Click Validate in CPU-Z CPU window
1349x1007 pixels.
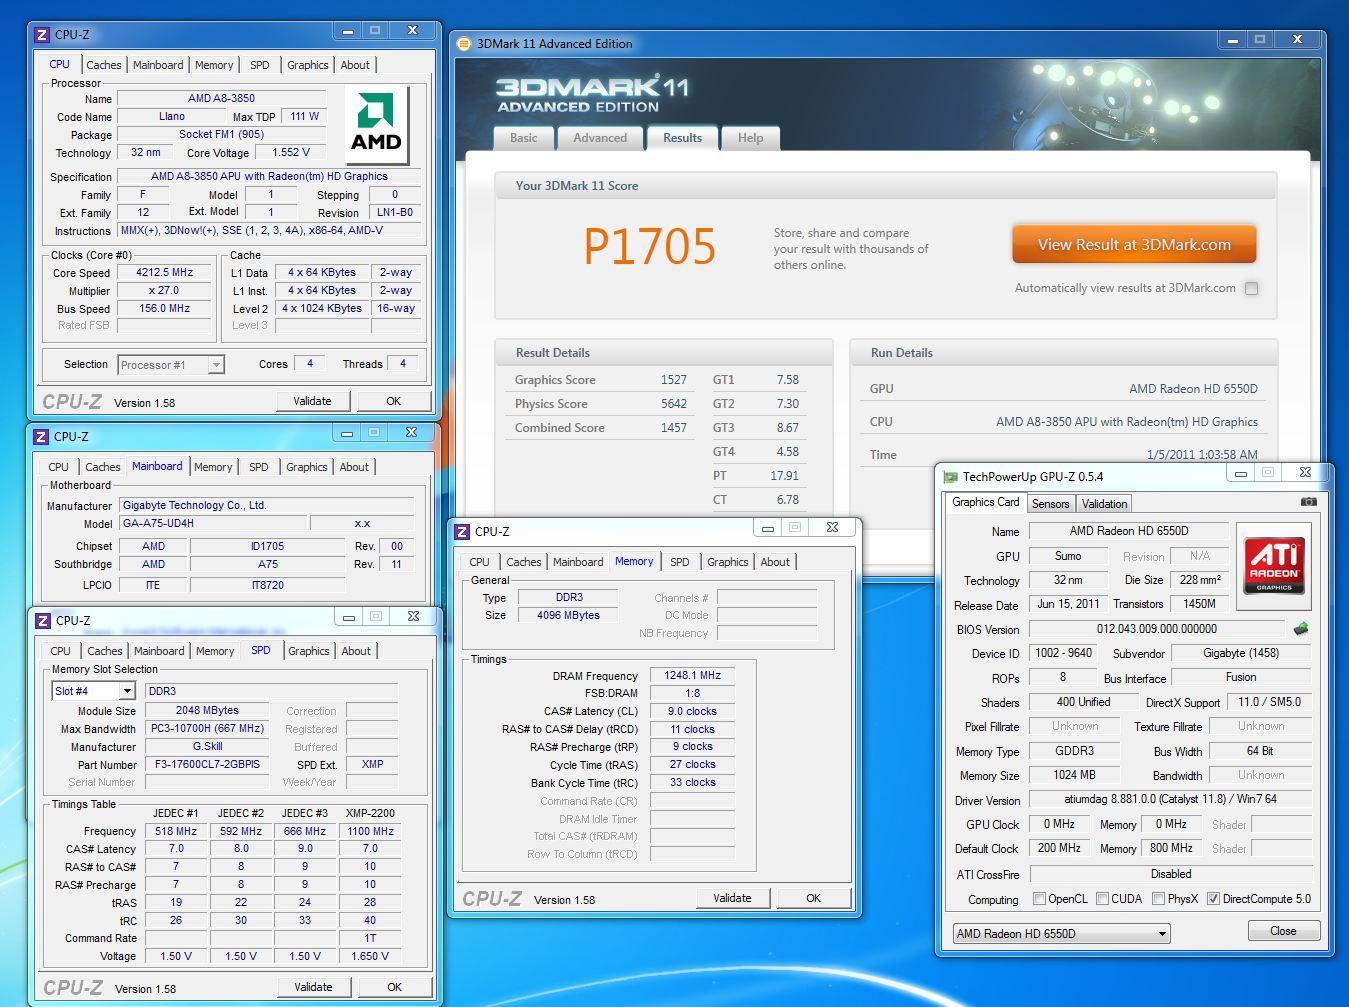point(312,401)
